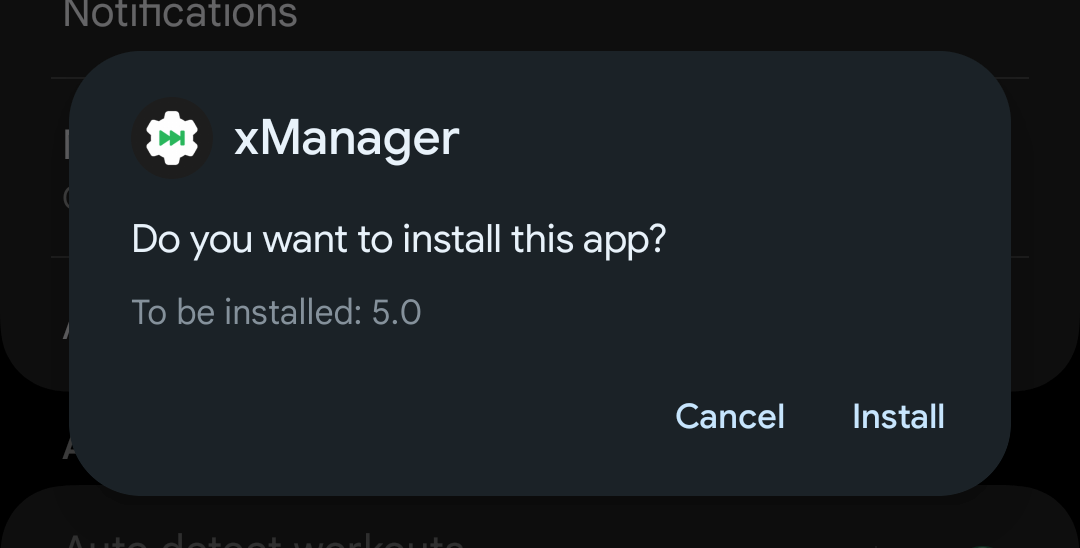Viewport: 1080px width, 548px height.
Task: Tap the Install button
Action: [898, 417]
